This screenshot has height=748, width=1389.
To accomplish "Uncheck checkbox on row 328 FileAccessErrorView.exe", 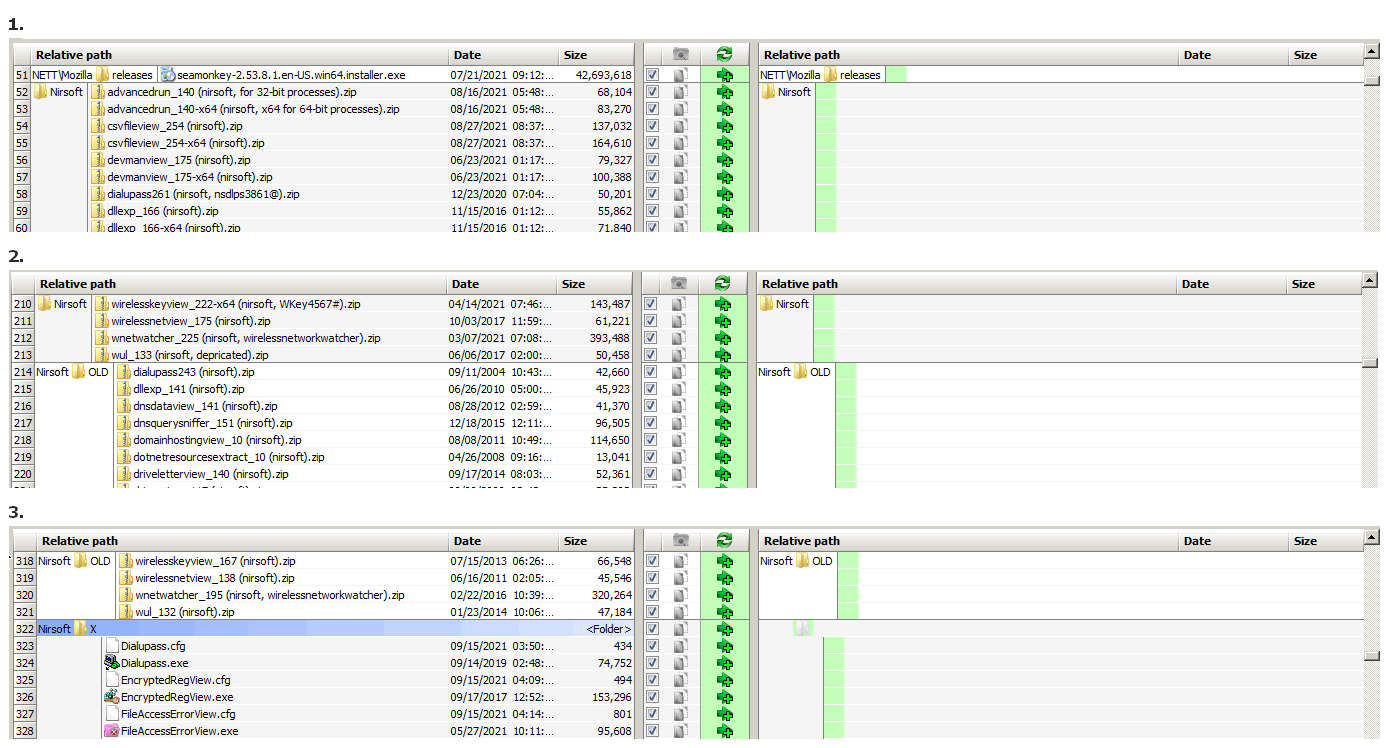I will tap(652, 731).
